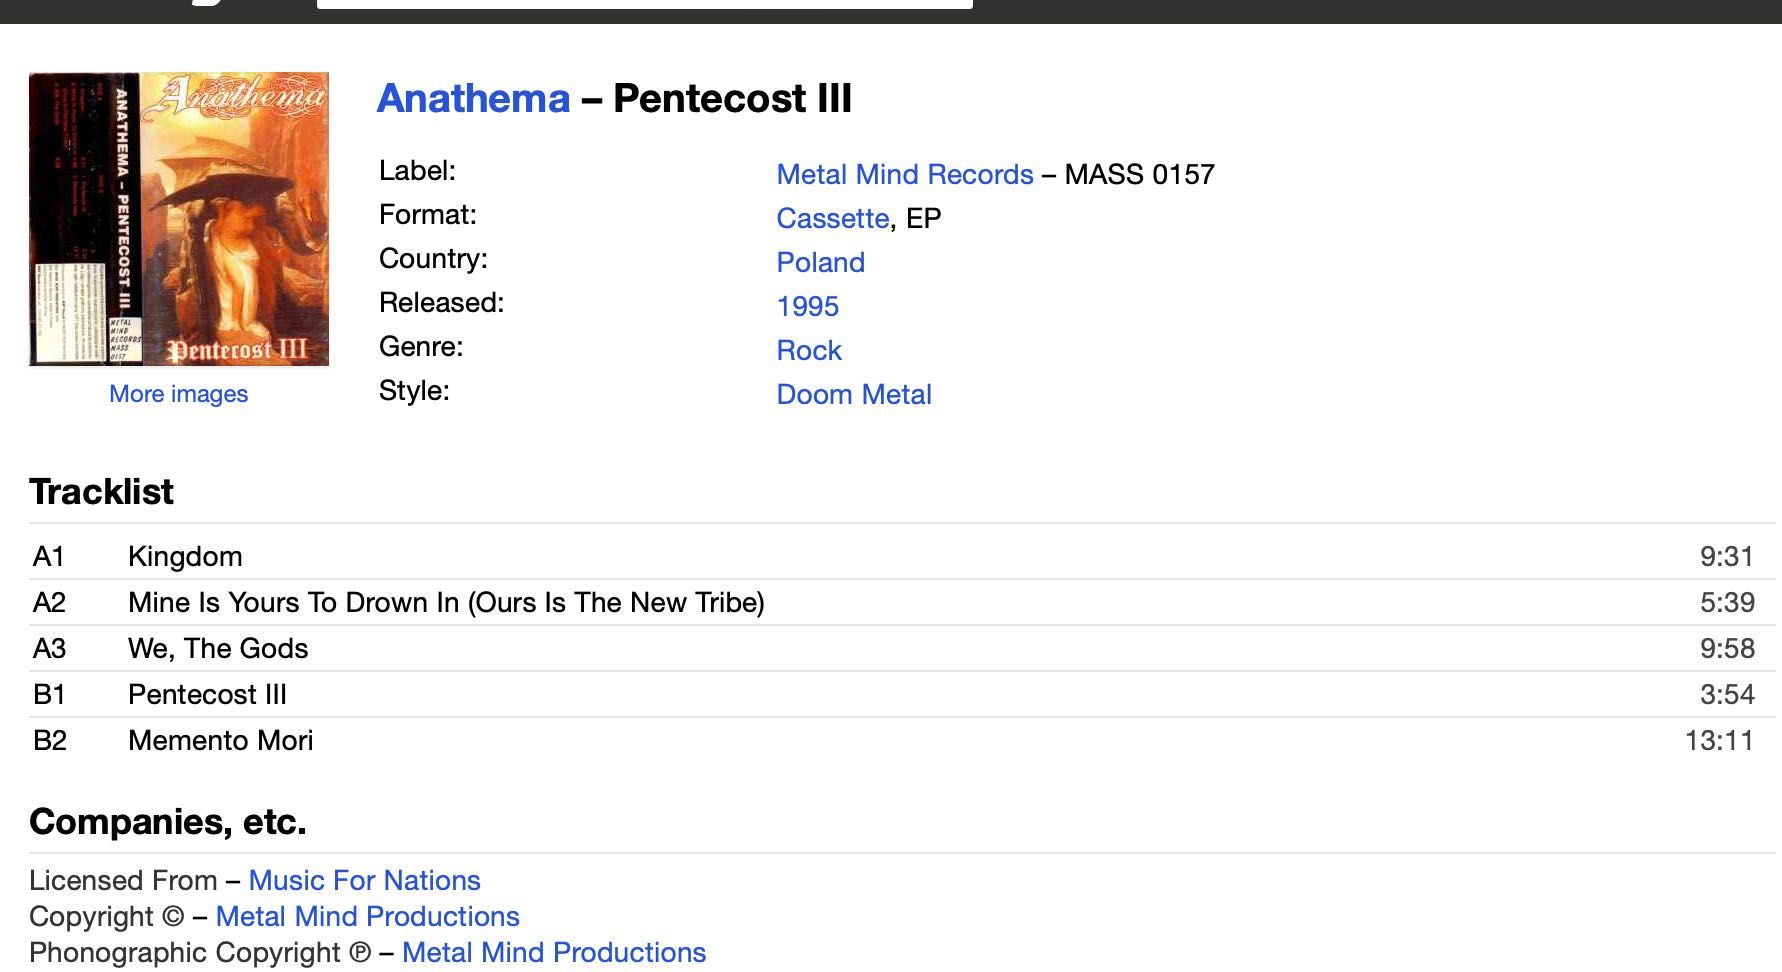Click the Genre: field name
This screenshot has width=1782, height=972.
(421, 346)
